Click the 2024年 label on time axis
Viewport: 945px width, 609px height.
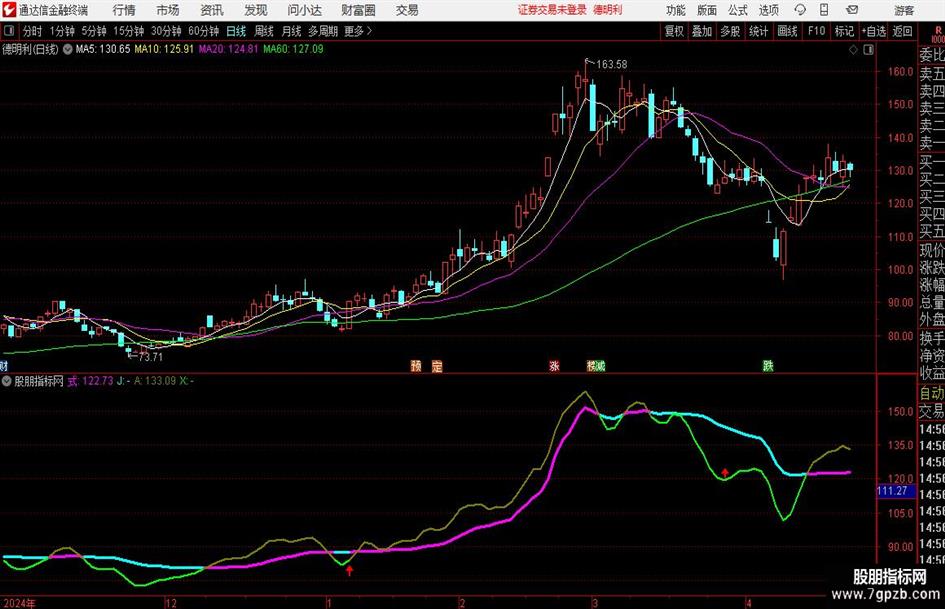pyautogui.click(x=19, y=603)
